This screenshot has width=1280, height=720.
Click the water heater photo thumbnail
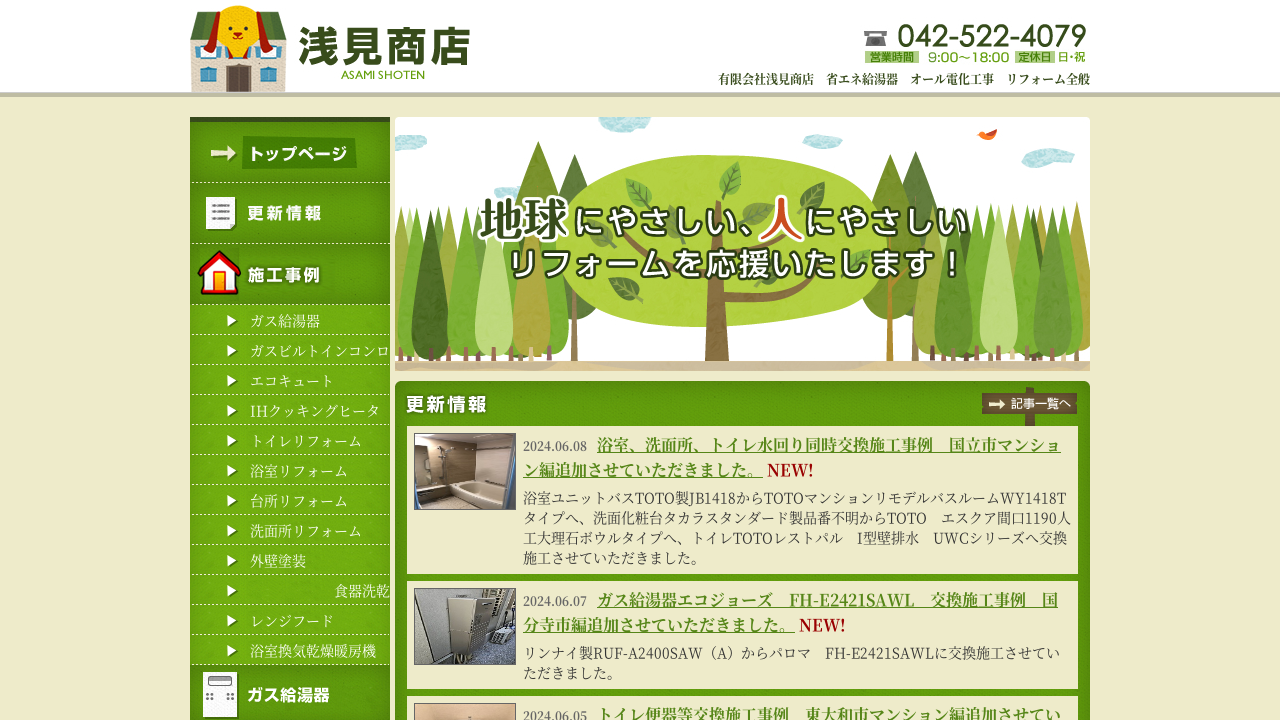[x=465, y=626]
